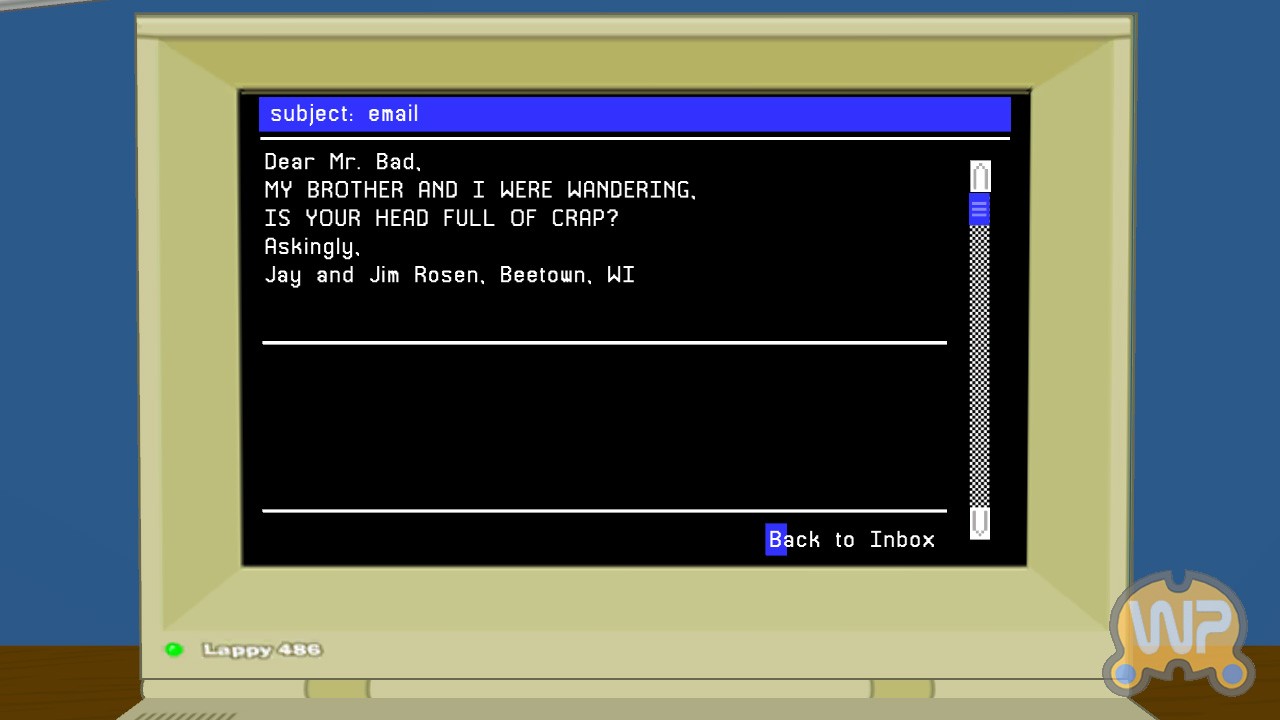
Task: Click 'MY BROTHER AND I WERE WANDERING' line
Action: (480, 190)
